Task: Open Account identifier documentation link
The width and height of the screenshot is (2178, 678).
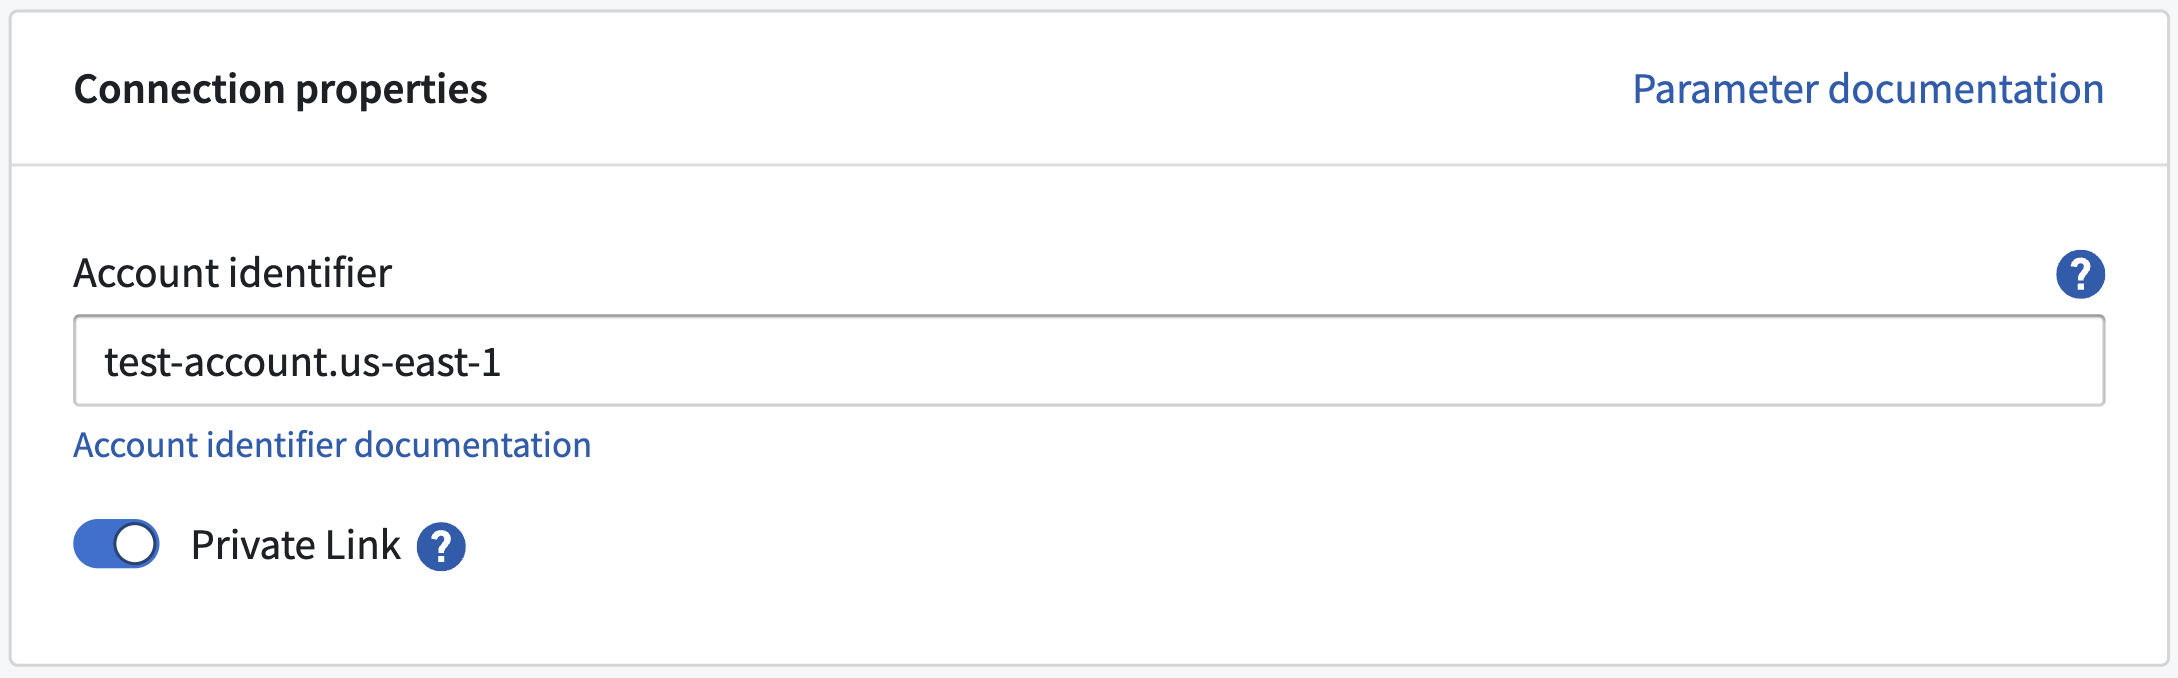Action: 332,445
